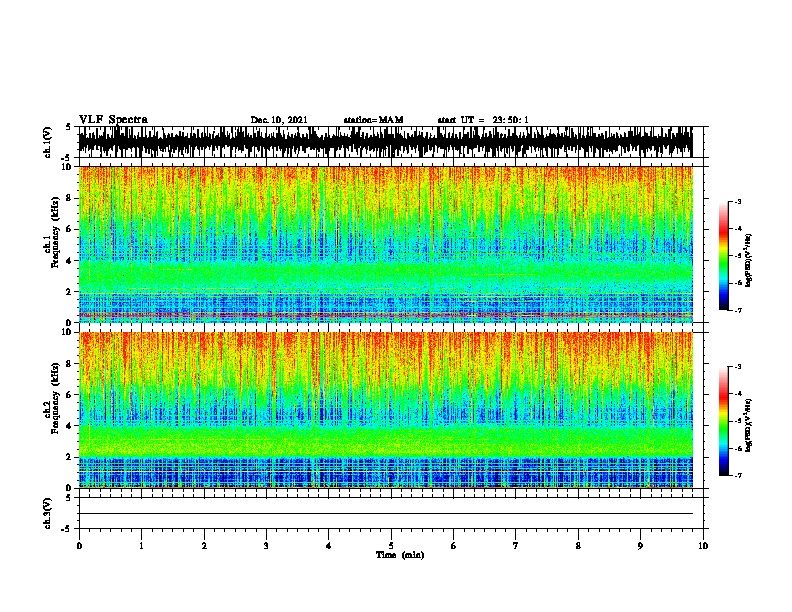The width and height of the screenshot is (792, 612).
Task: Click the "-3" label on ch.2 colorbar
Action: 738,367
